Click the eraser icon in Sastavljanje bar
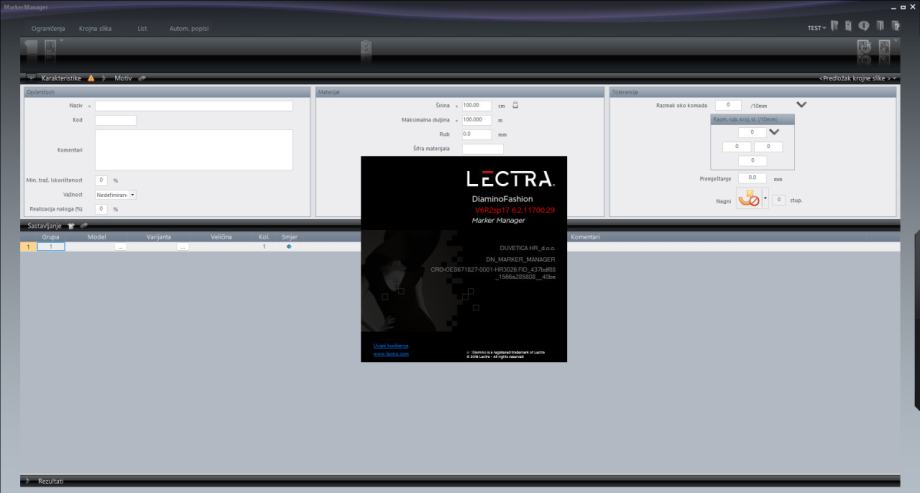Viewport: 920px width, 493px height. coord(84,225)
